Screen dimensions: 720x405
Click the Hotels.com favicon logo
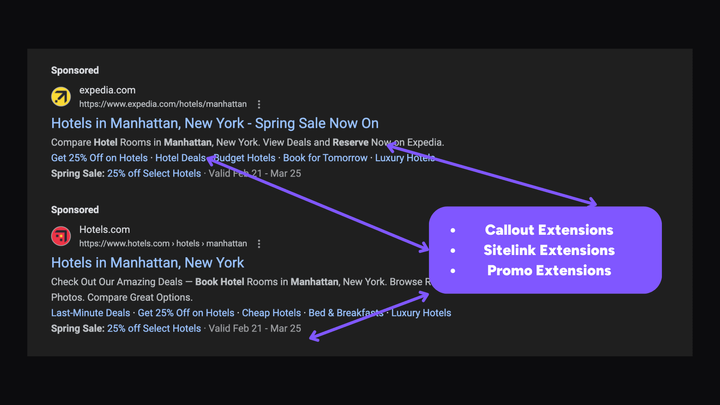click(61, 236)
